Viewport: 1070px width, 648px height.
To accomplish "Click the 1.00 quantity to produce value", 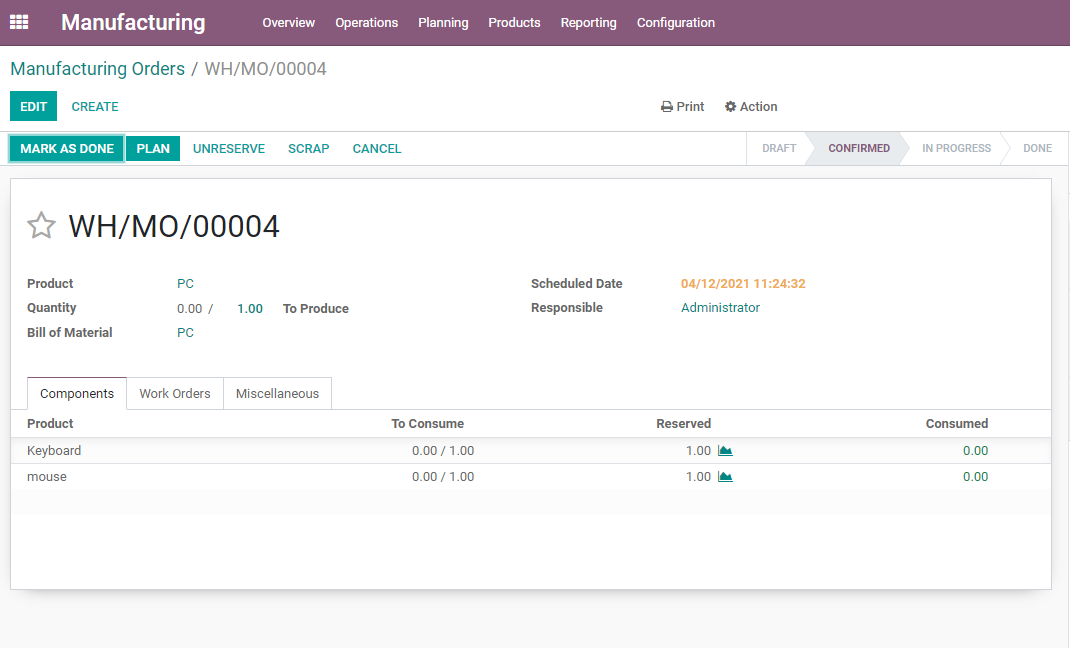I will coord(250,309).
